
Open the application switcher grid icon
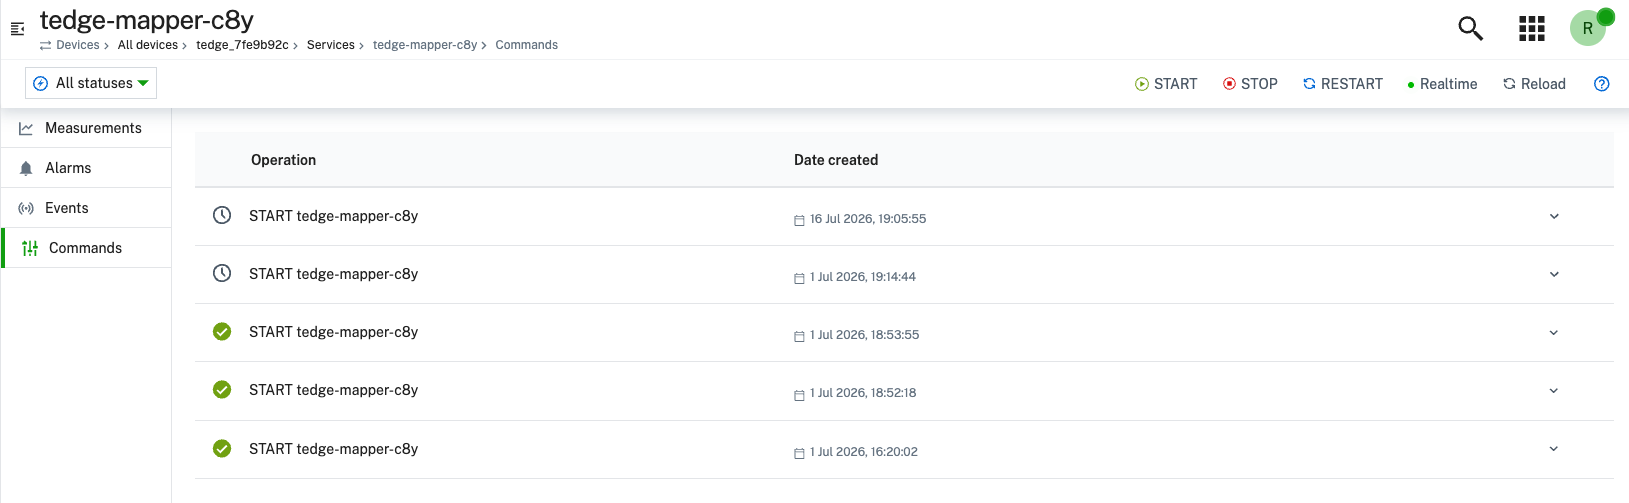1532,28
